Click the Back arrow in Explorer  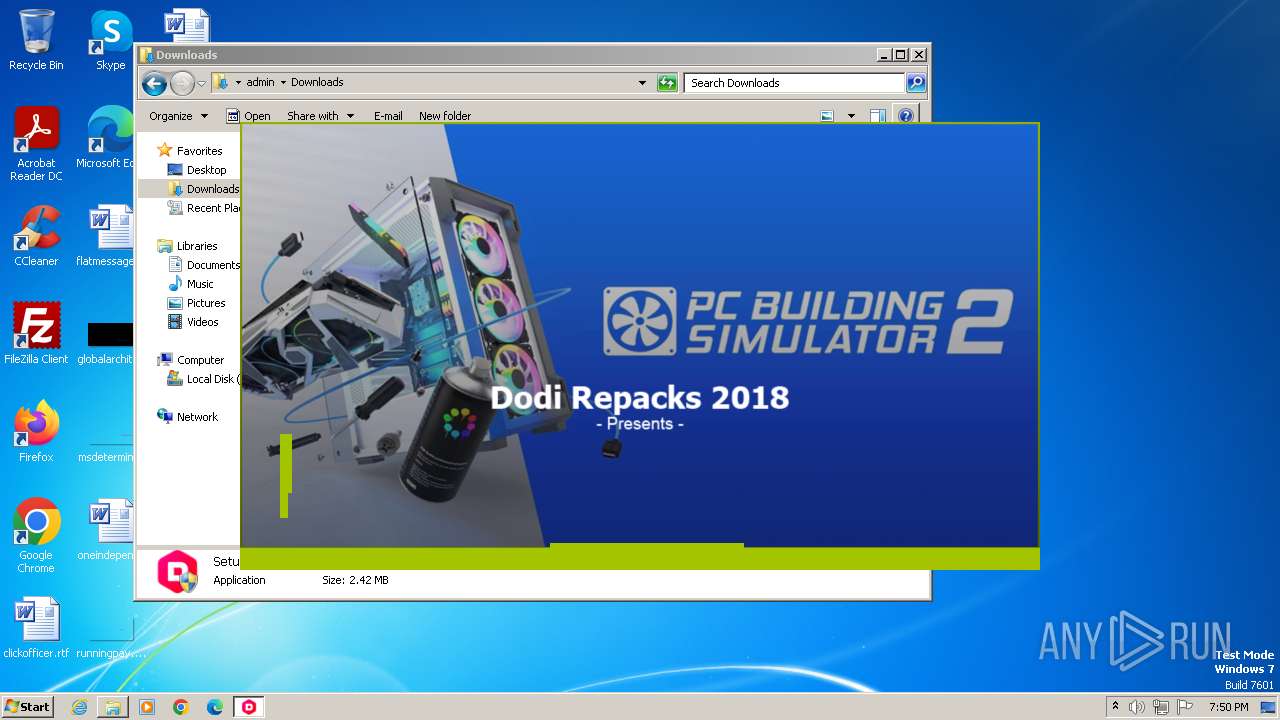154,83
